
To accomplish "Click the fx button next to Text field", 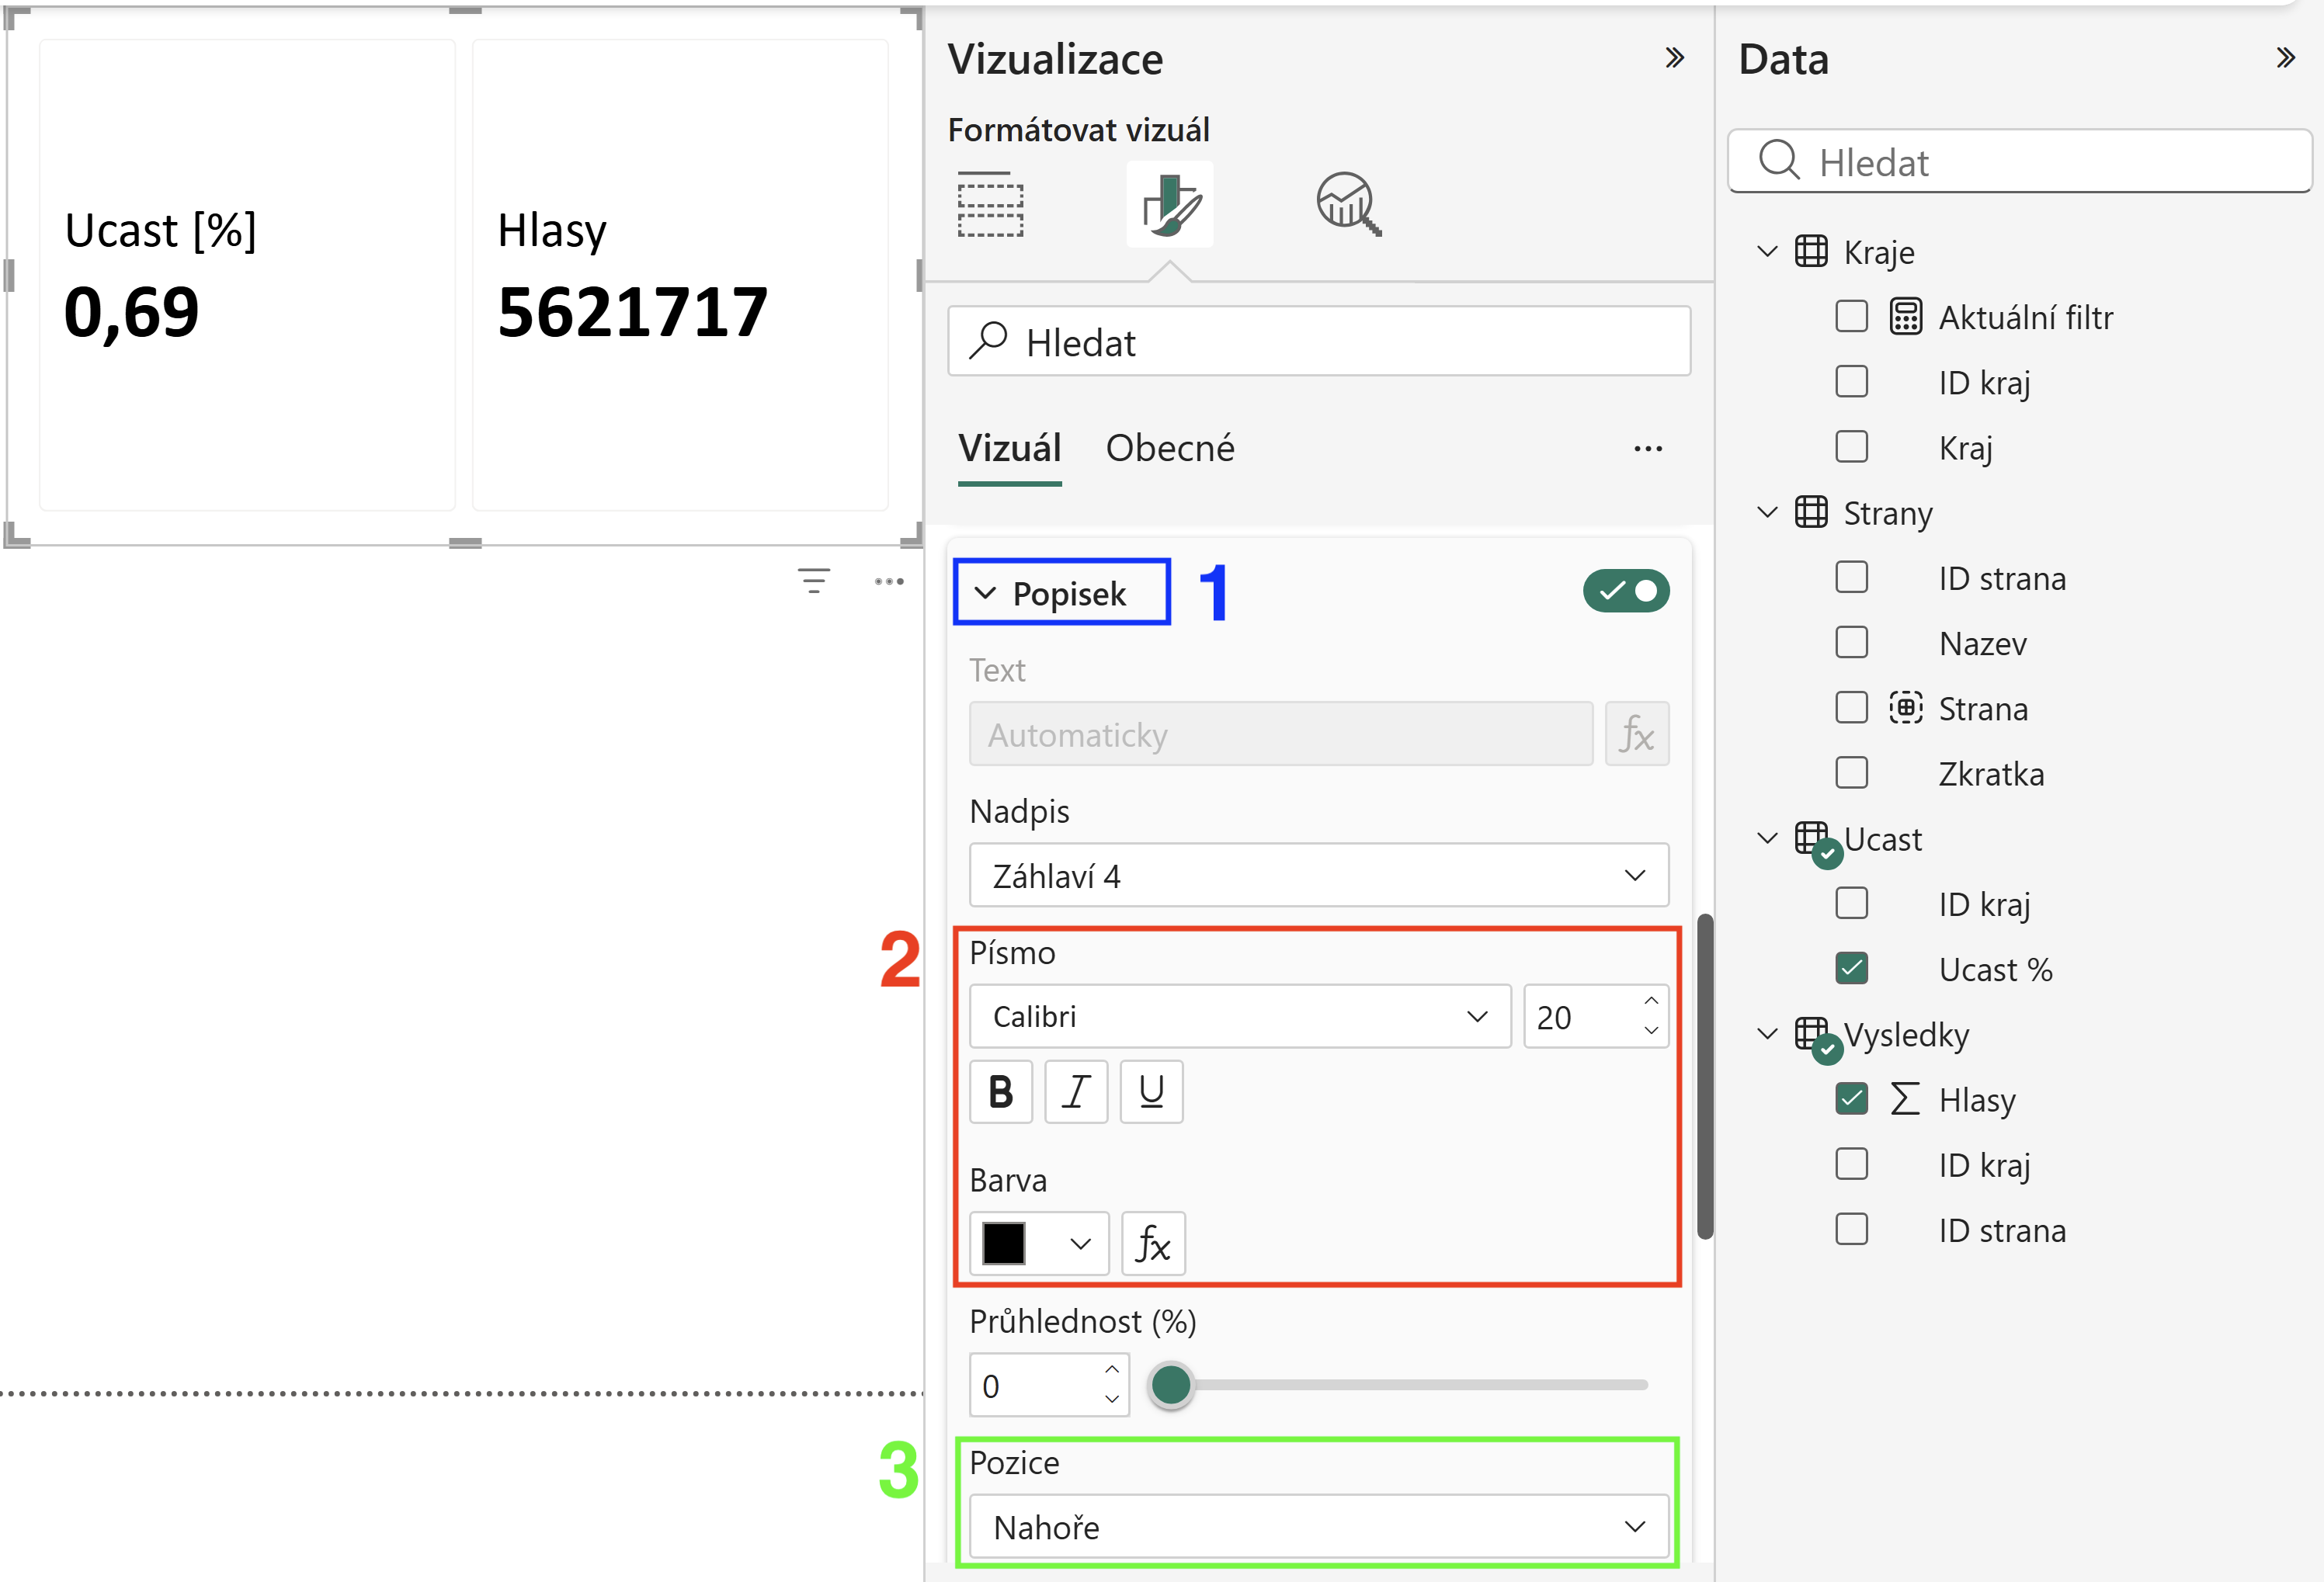I will tap(1637, 734).
